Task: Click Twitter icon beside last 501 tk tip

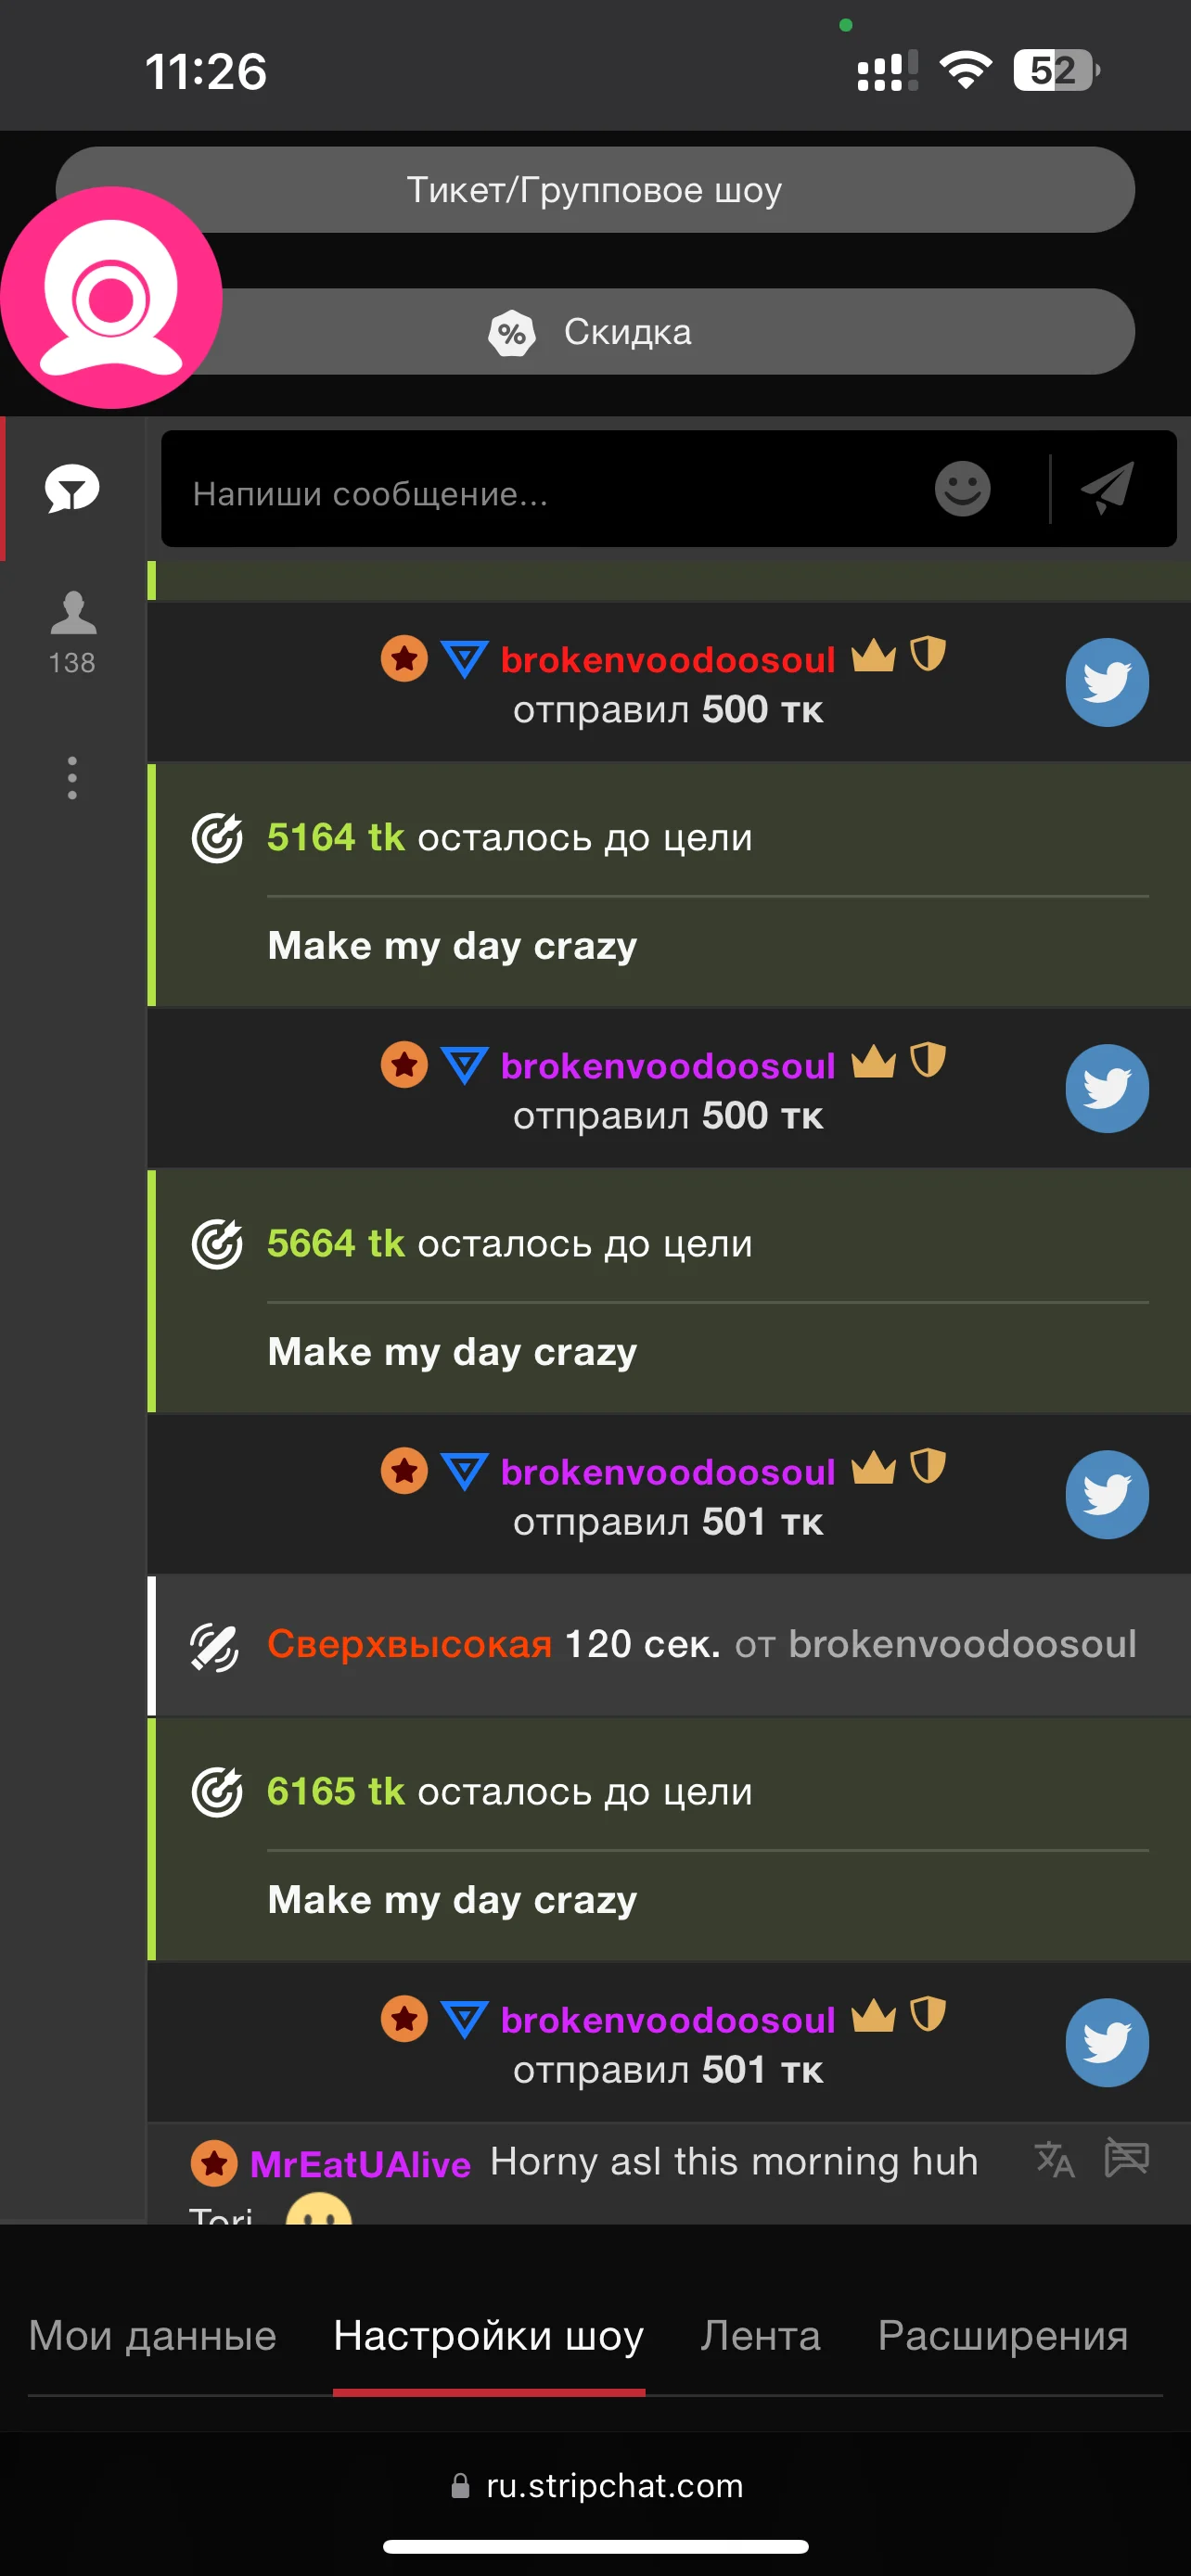Action: (1106, 2042)
